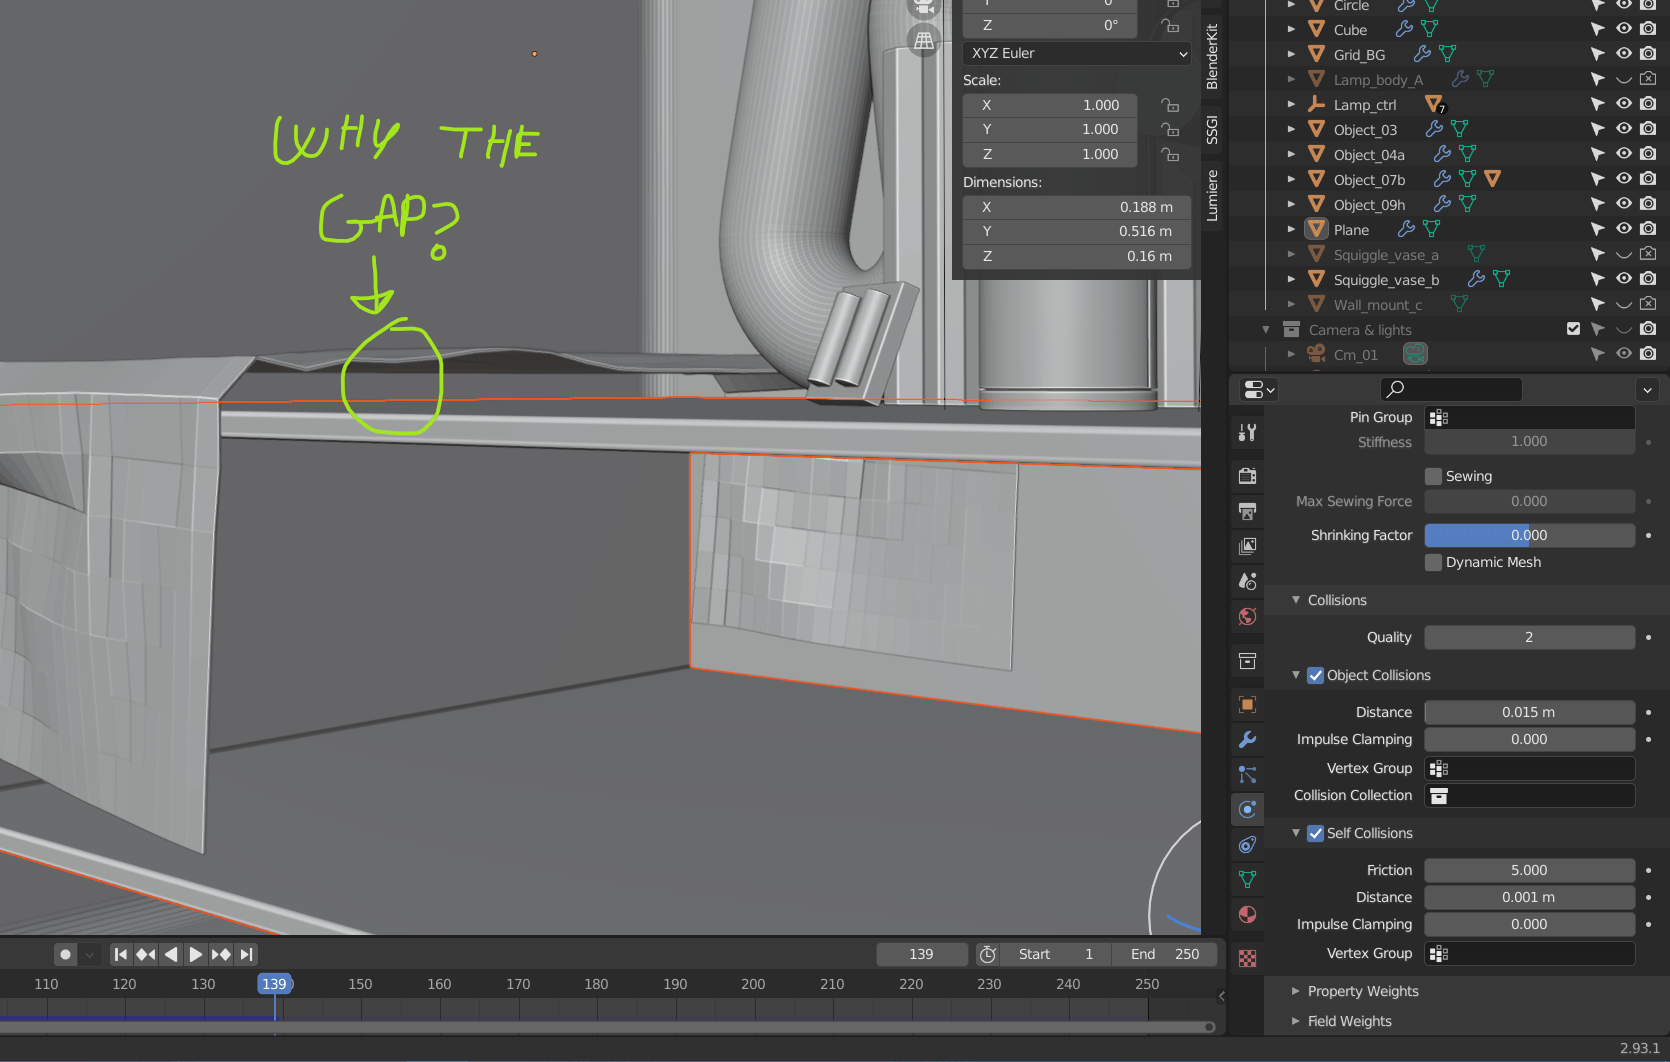Open Output Properties printer tab
This screenshot has height=1062, width=1670.
coord(1247,511)
